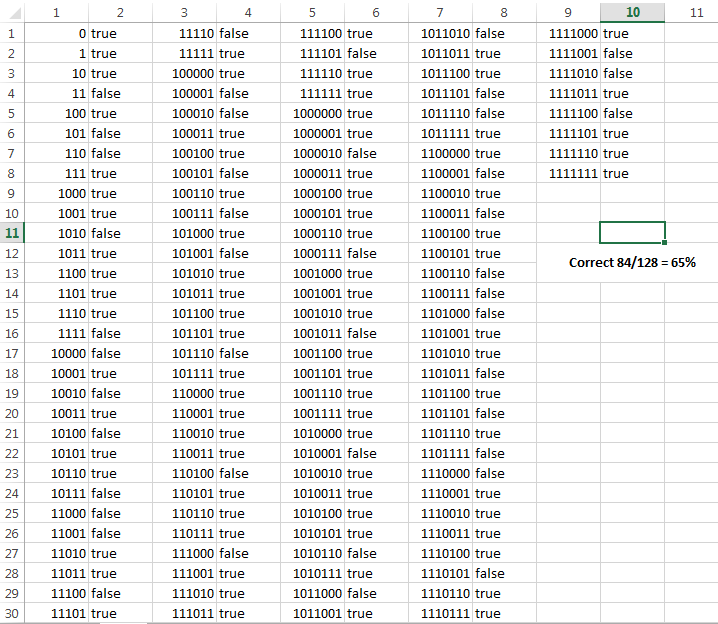Click the fill handle of the selected cell
The width and height of the screenshot is (718, 624).
point(665,243)
